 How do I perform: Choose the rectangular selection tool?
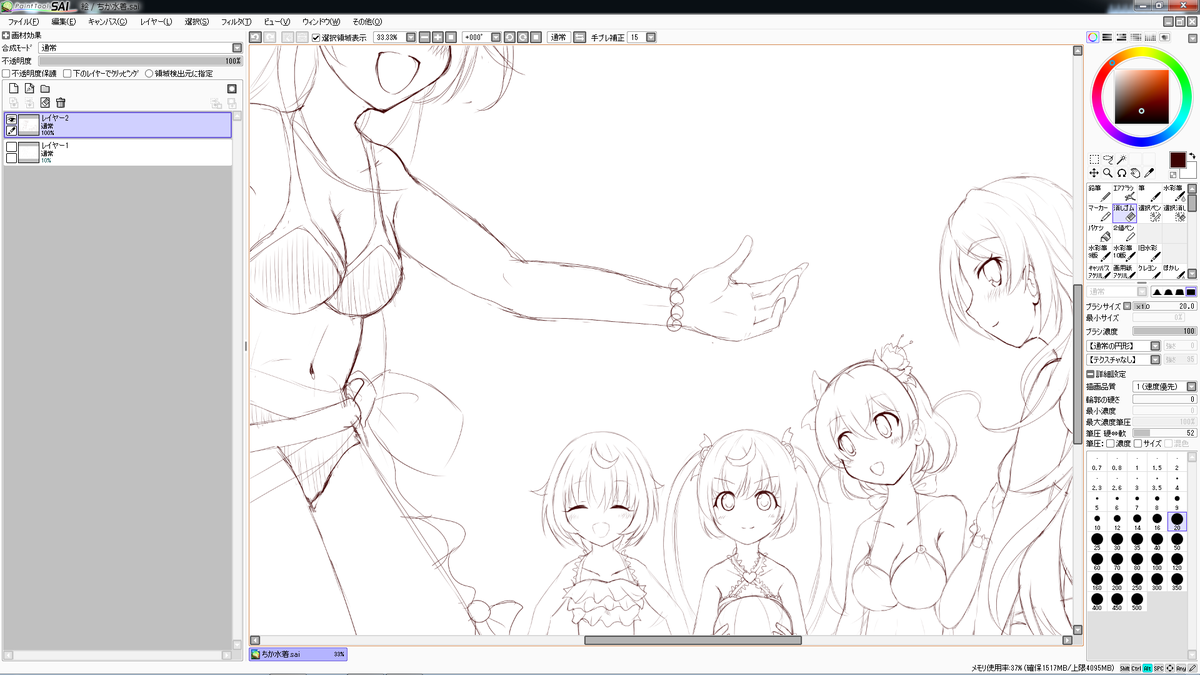(x=1094, y=159)
